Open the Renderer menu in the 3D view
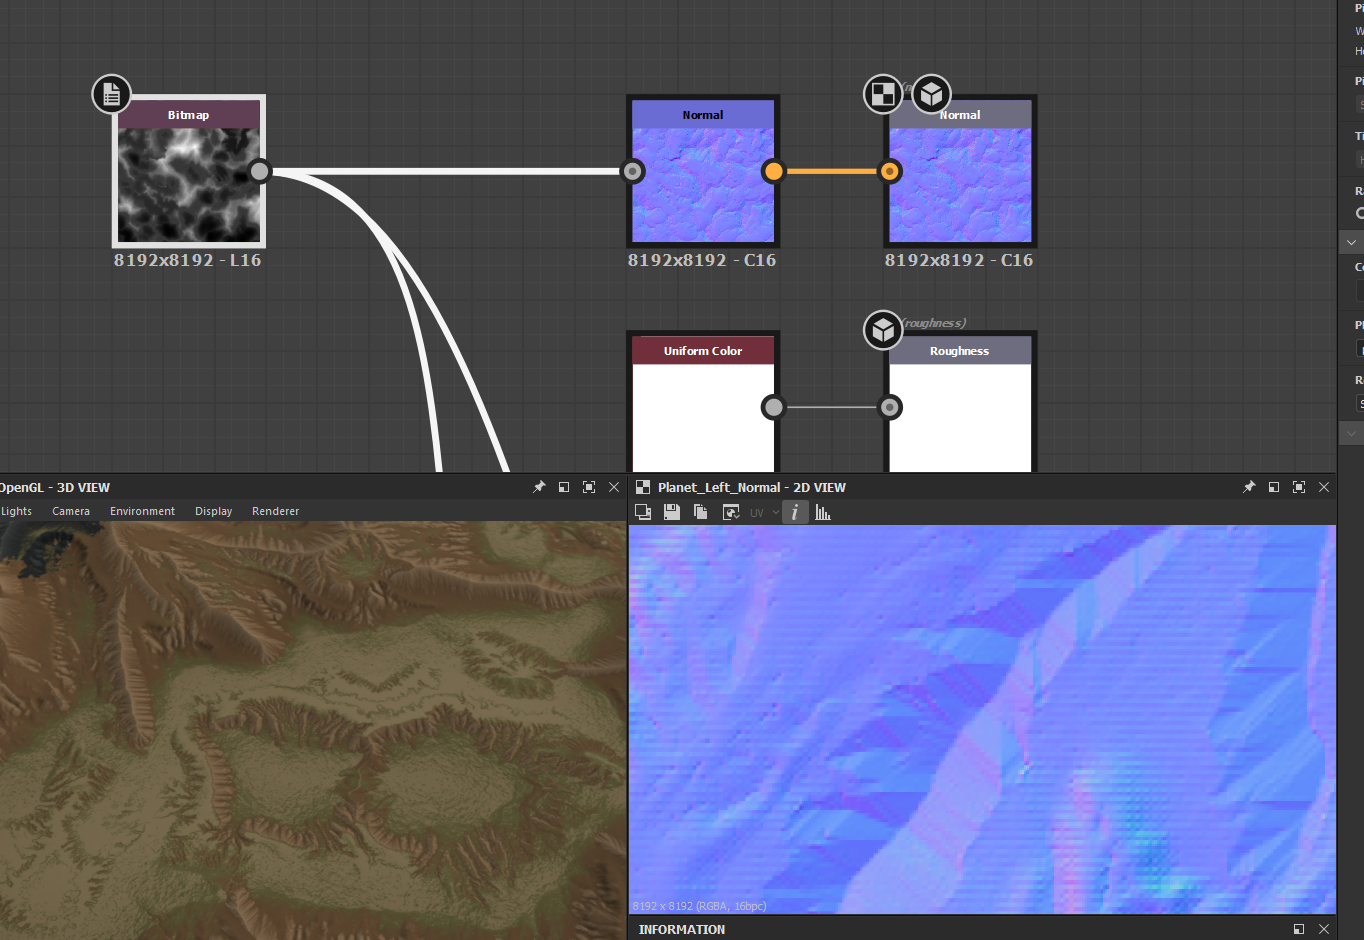This screenshot has height=940, width=1364. pyautogui.click(x=275, y=511)
